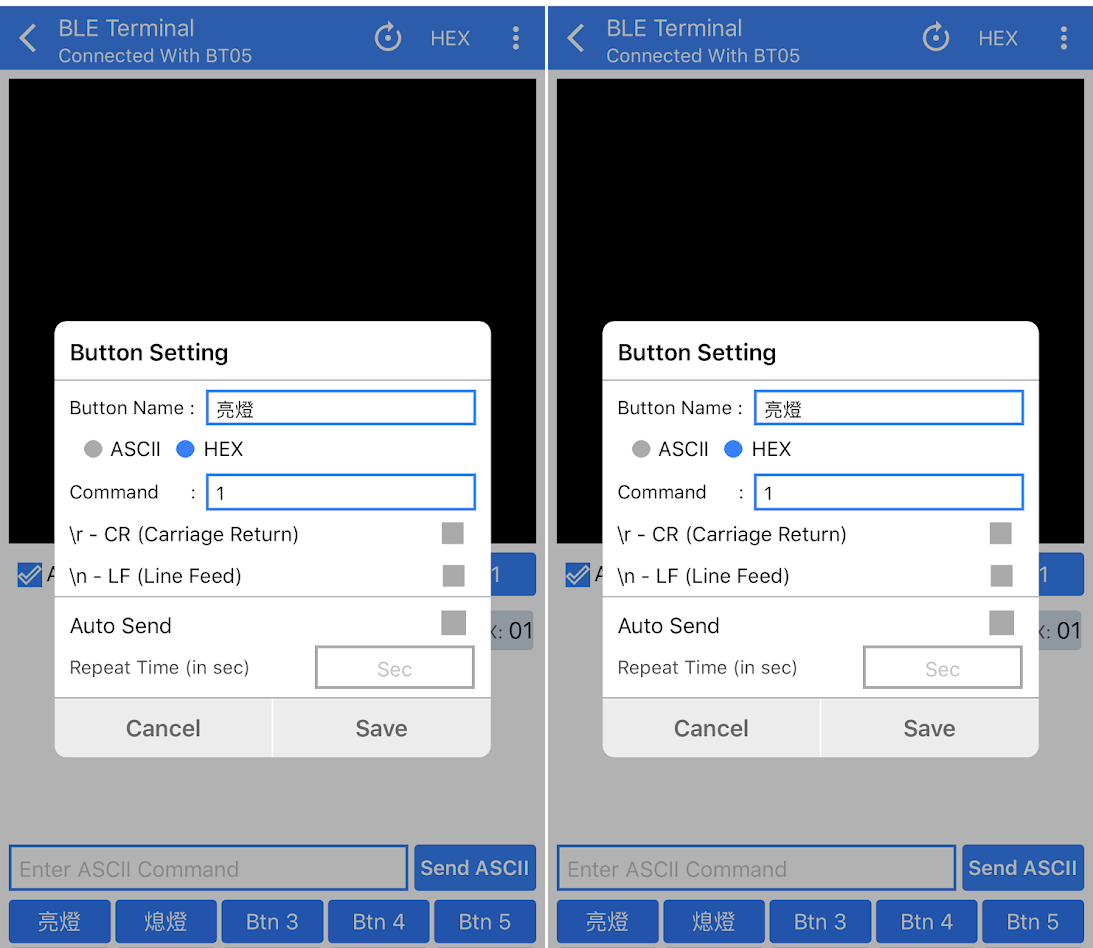Save the right Button Setting dialog
This screenshot has width=1093, height=948.
[930, 728]
